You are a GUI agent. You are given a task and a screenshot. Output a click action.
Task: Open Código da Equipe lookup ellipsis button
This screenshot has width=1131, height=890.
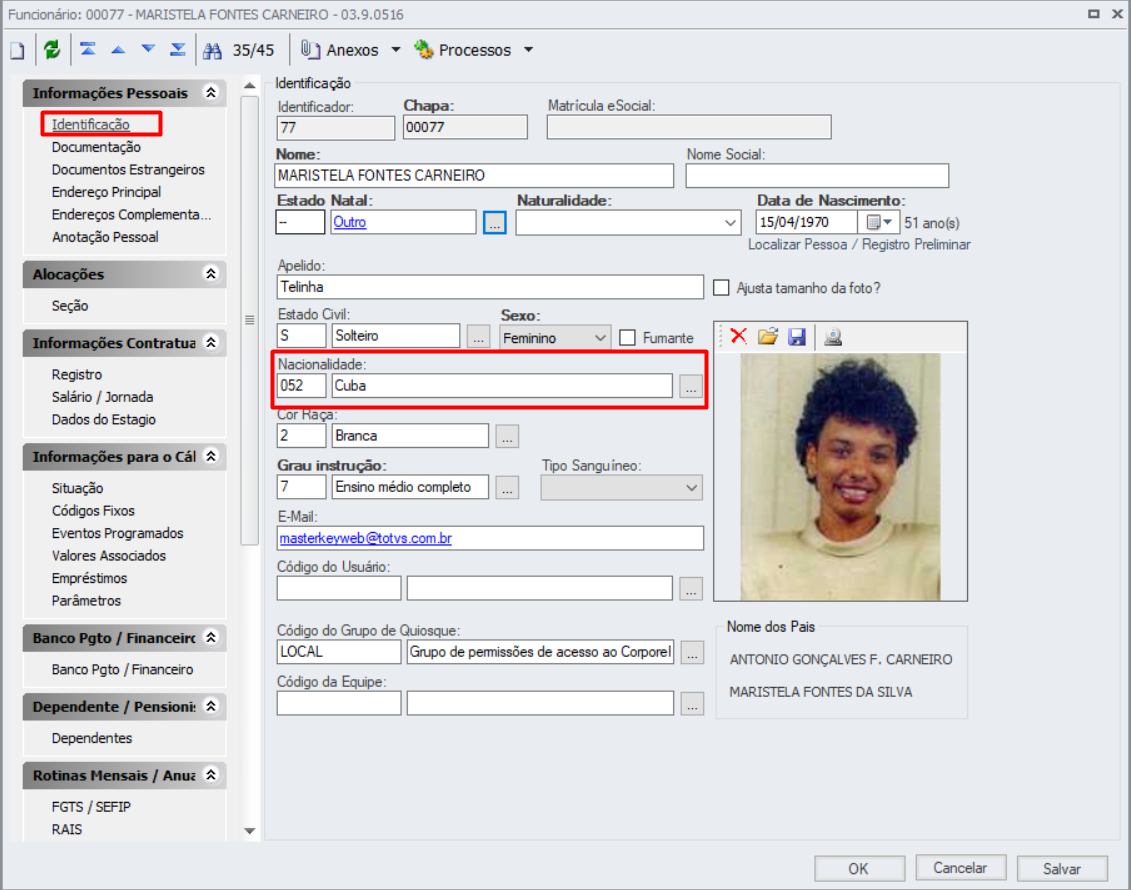692,705
